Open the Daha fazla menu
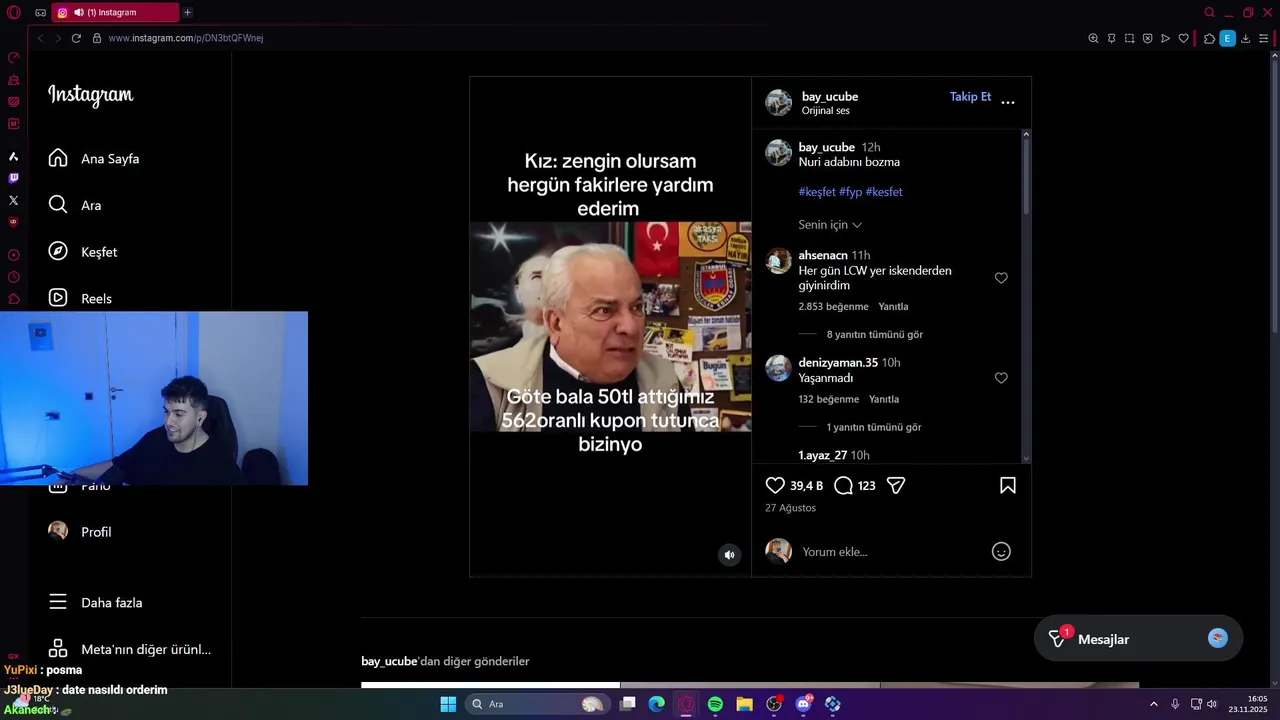The height and width of the screenshot is (720, 1280). tap(96, 603)
